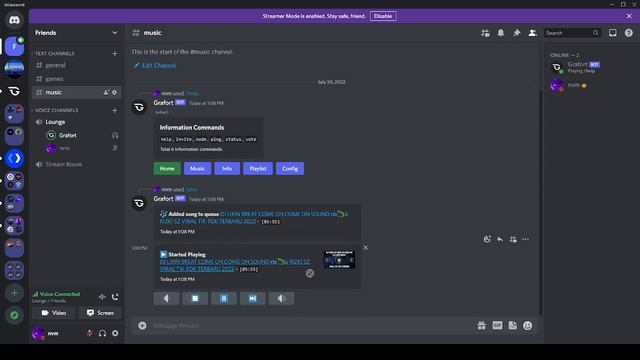The image size is (640, 360).
Task: Open the Config commands button
Action: [290, 169]
